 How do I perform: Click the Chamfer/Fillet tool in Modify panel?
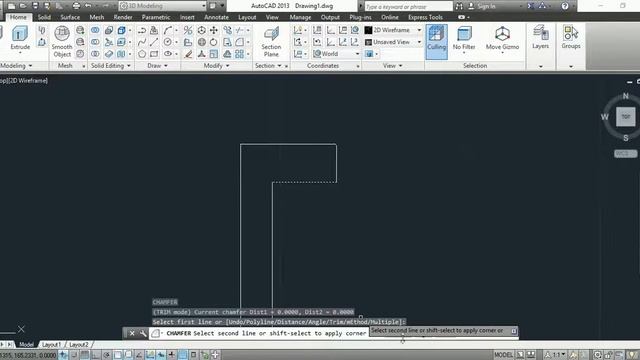point(240,42)
